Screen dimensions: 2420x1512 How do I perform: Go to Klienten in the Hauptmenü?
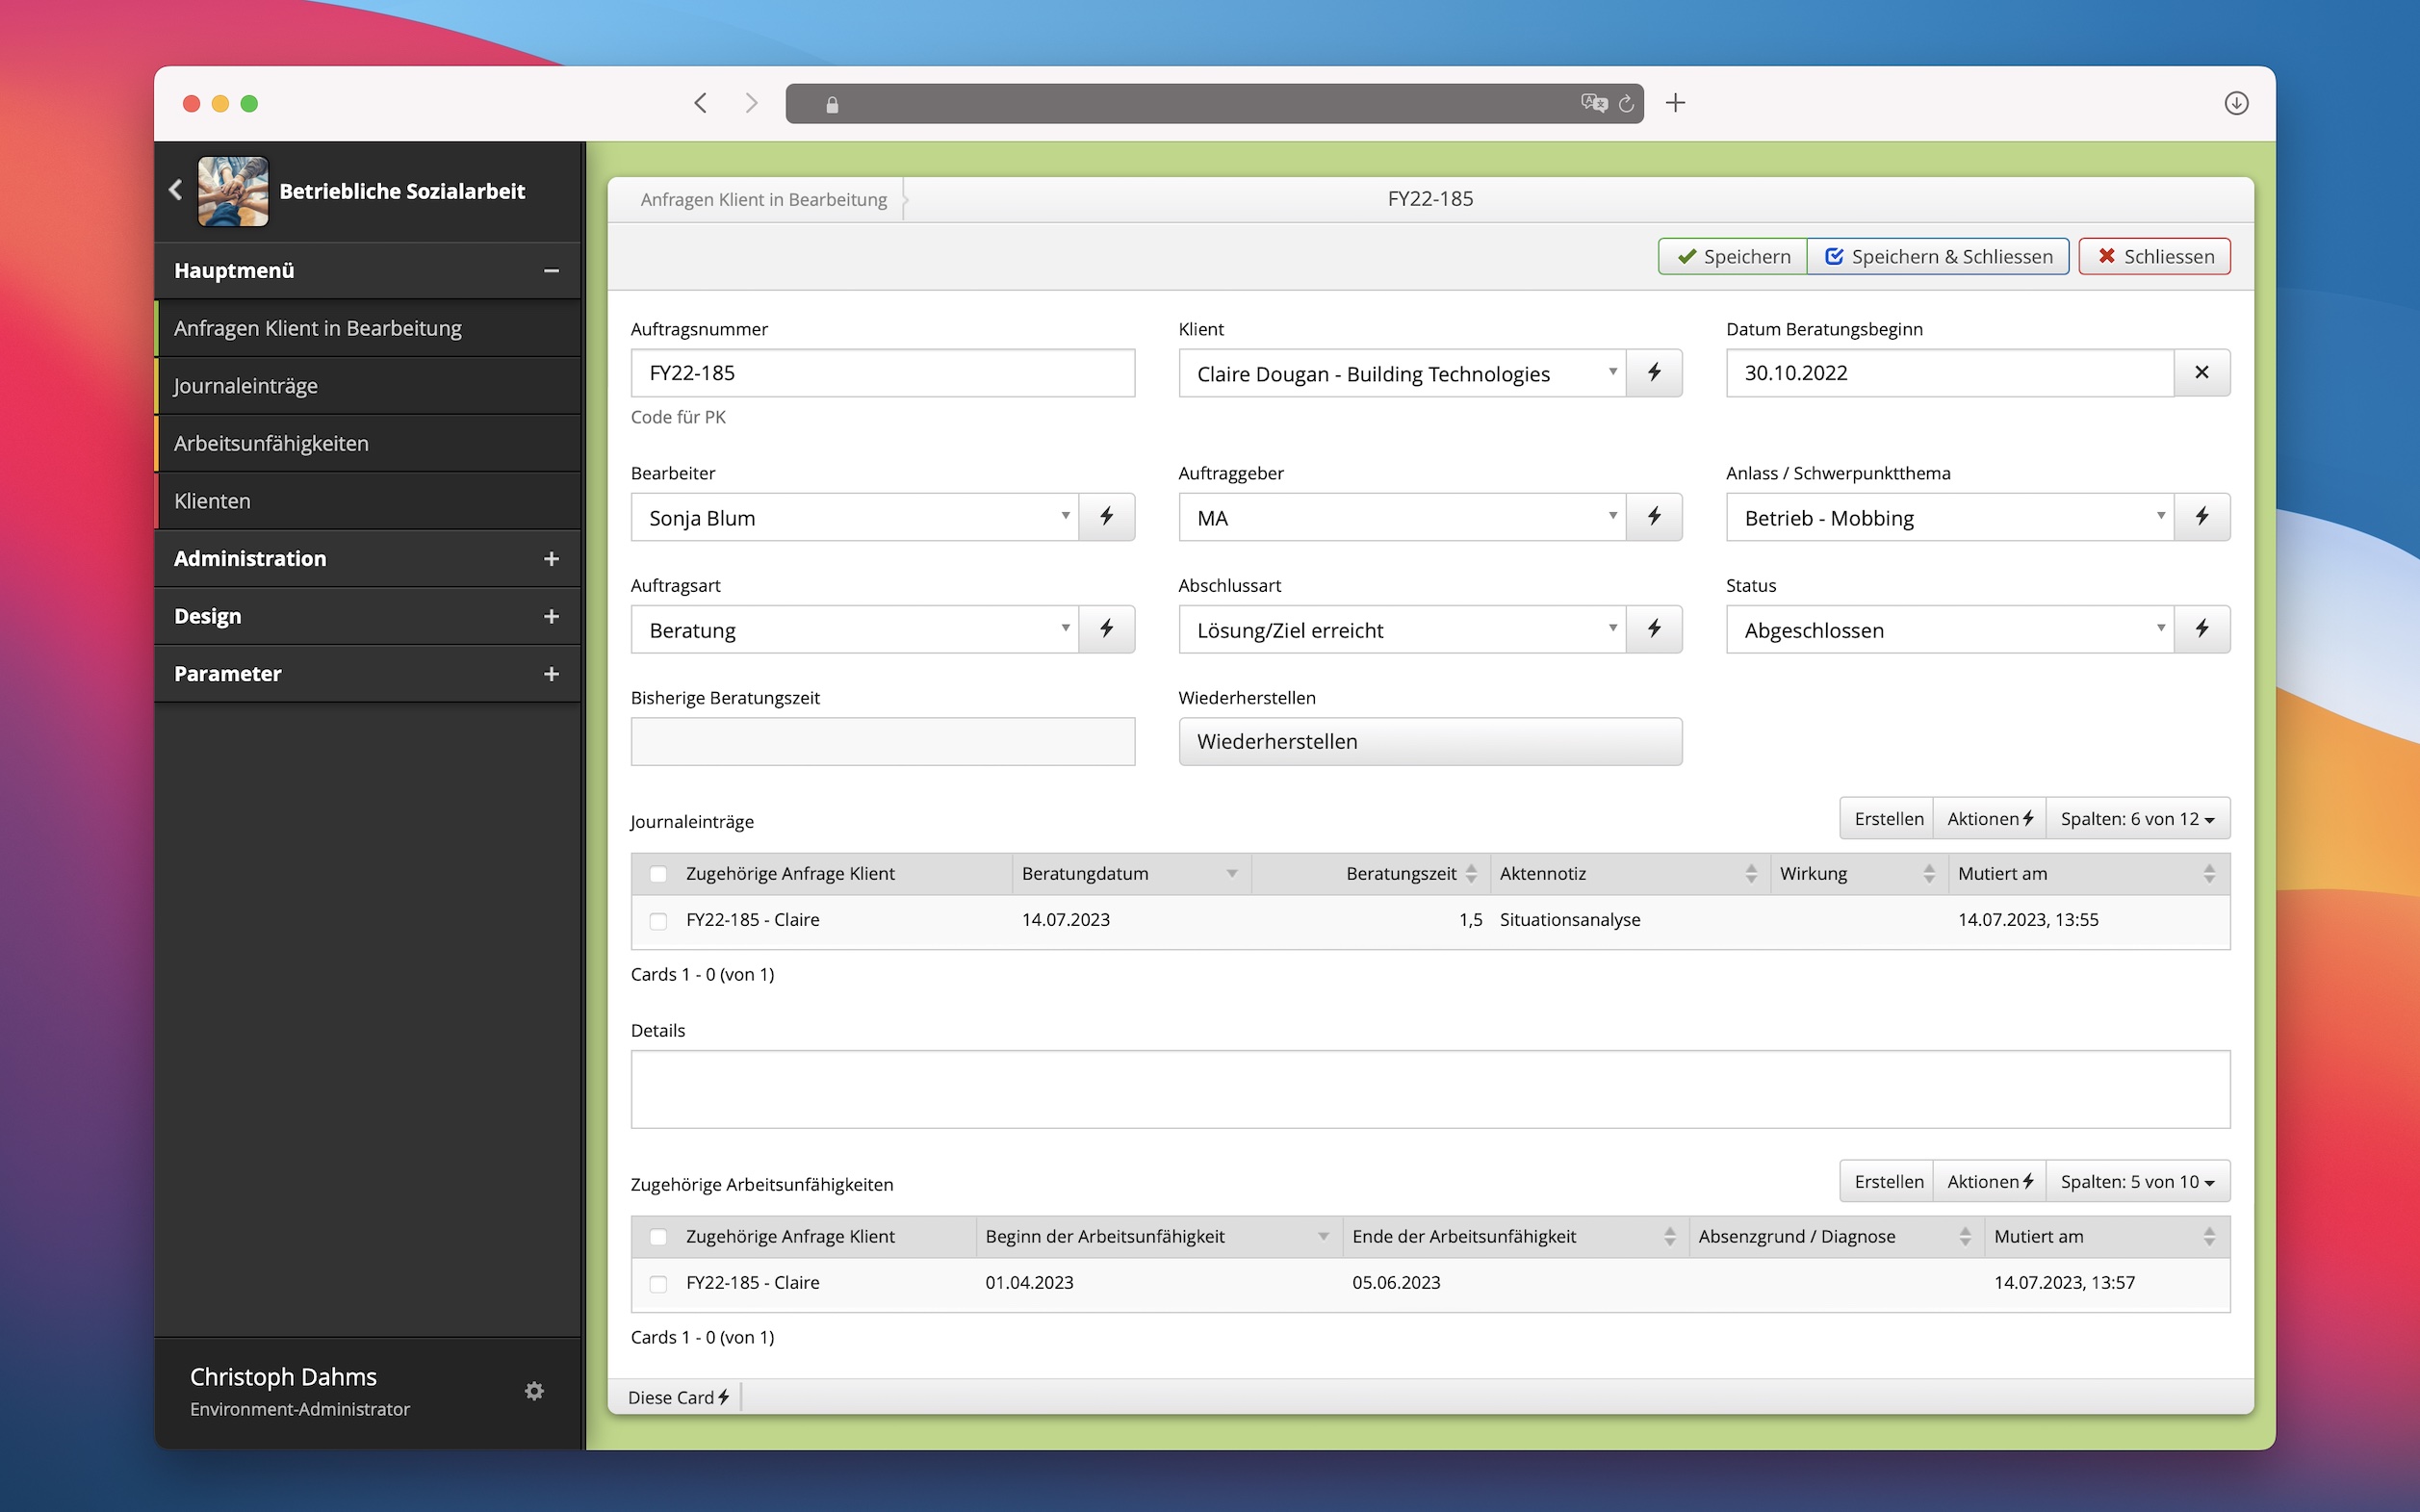(213, 501)
